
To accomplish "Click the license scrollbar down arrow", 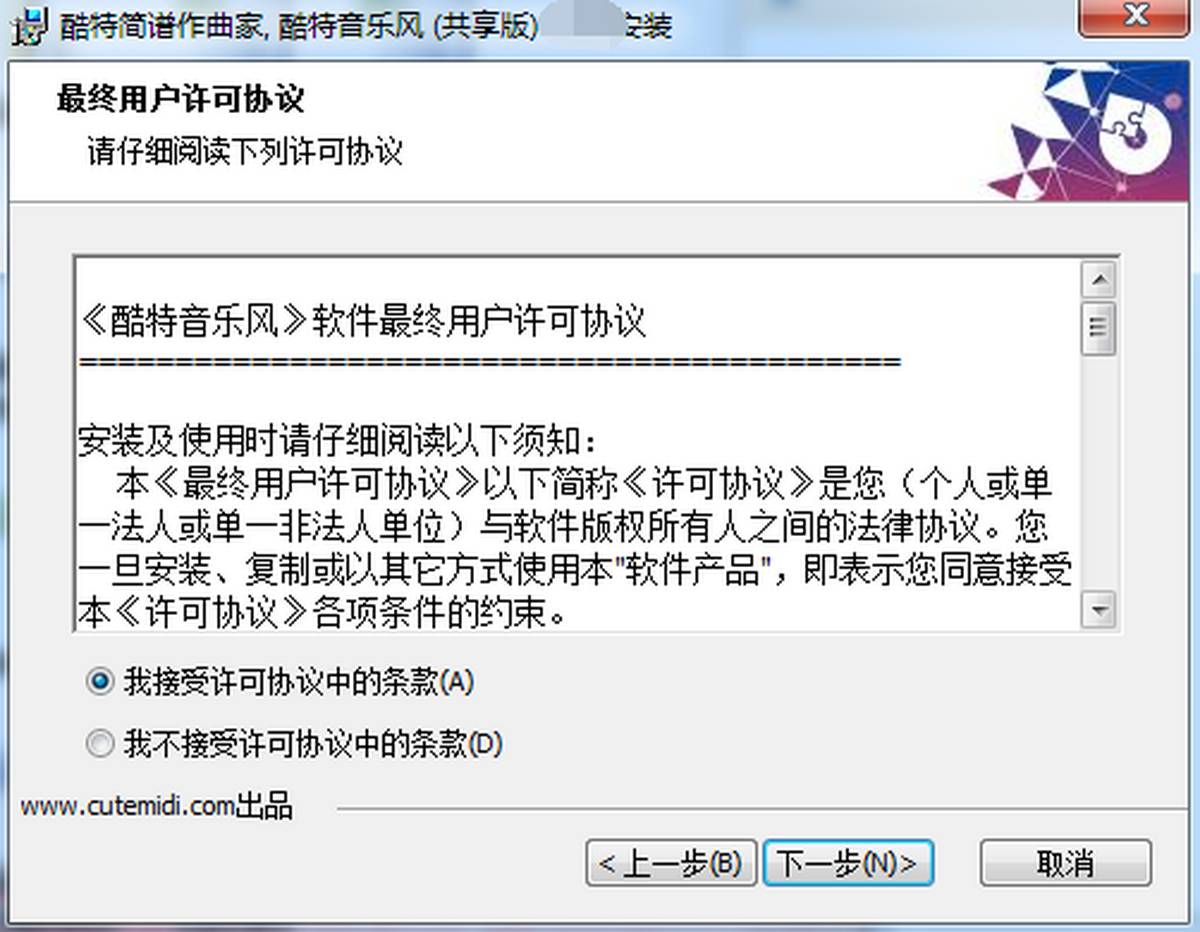I will (1100, 608).
